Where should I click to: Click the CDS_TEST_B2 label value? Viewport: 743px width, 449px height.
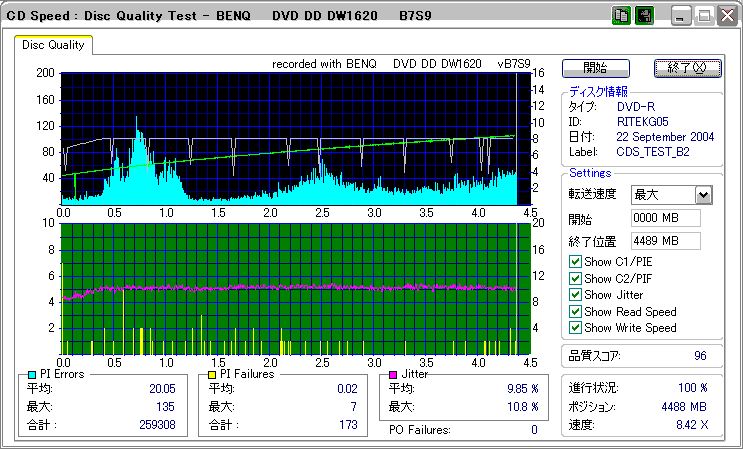653,152
